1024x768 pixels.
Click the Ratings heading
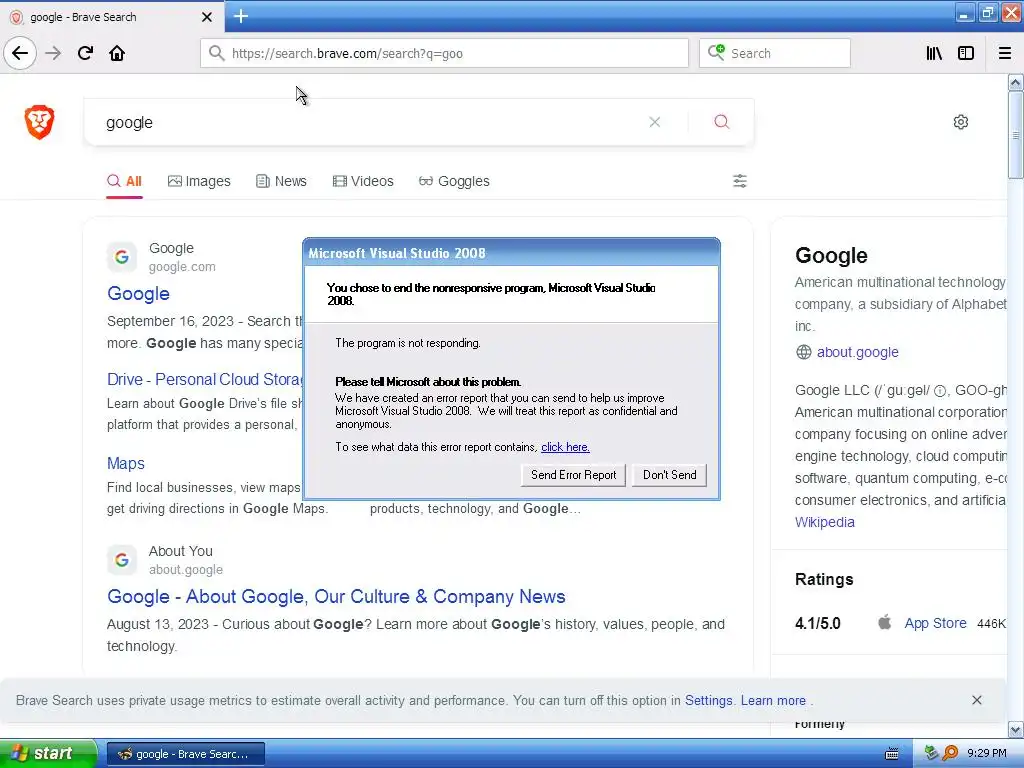[824, 579]
